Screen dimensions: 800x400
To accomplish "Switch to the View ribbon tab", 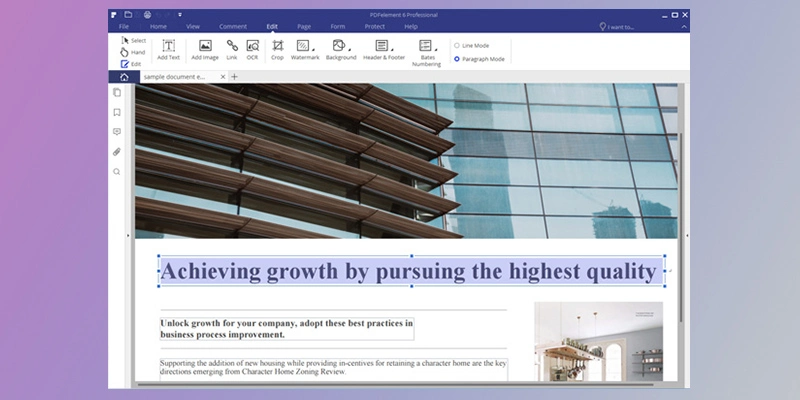I will point(193,27).
